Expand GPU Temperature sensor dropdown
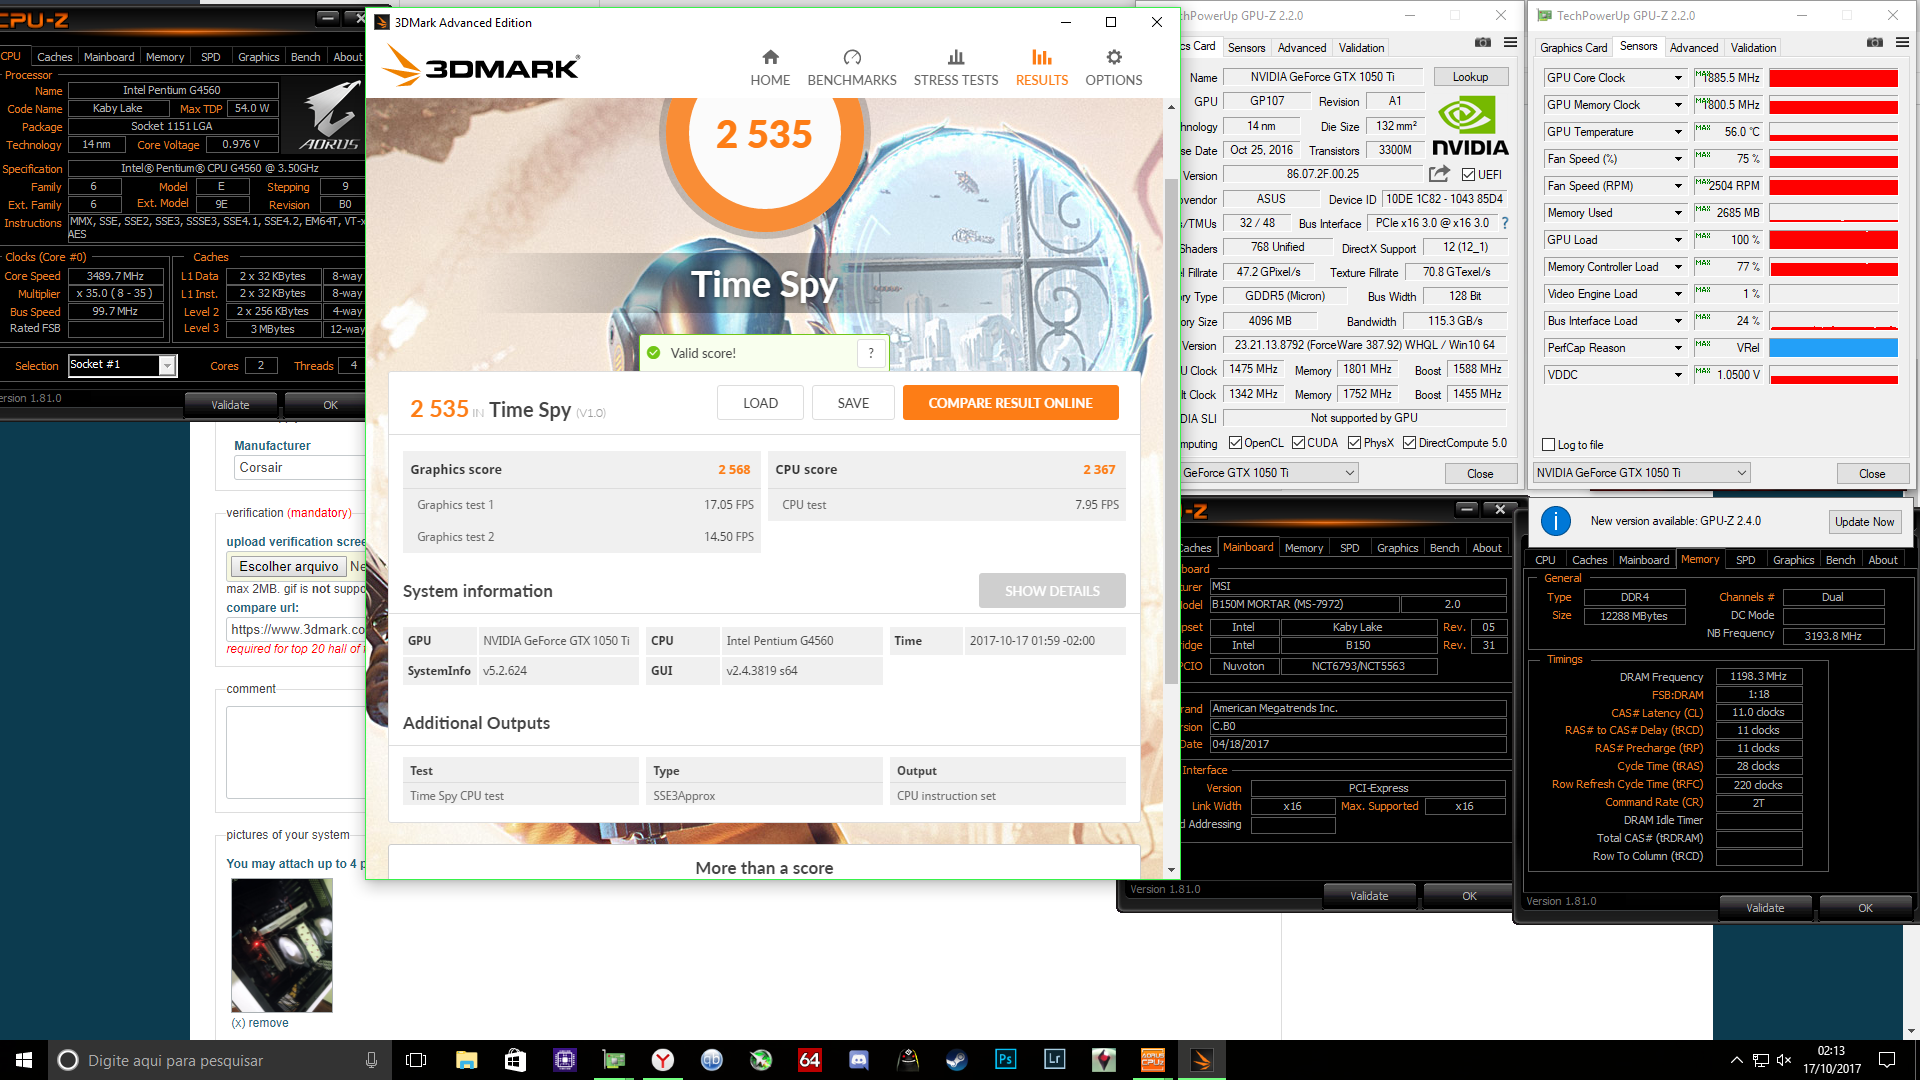Screen dimensions: 1920x1080 coord(1678,132)
